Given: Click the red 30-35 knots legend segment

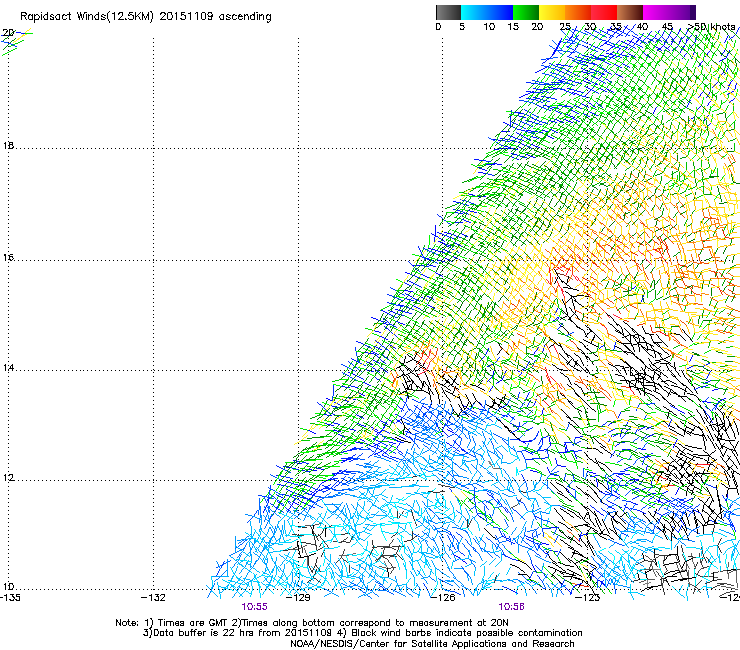Looking at the screenshot, I should [x=604, y=12].
